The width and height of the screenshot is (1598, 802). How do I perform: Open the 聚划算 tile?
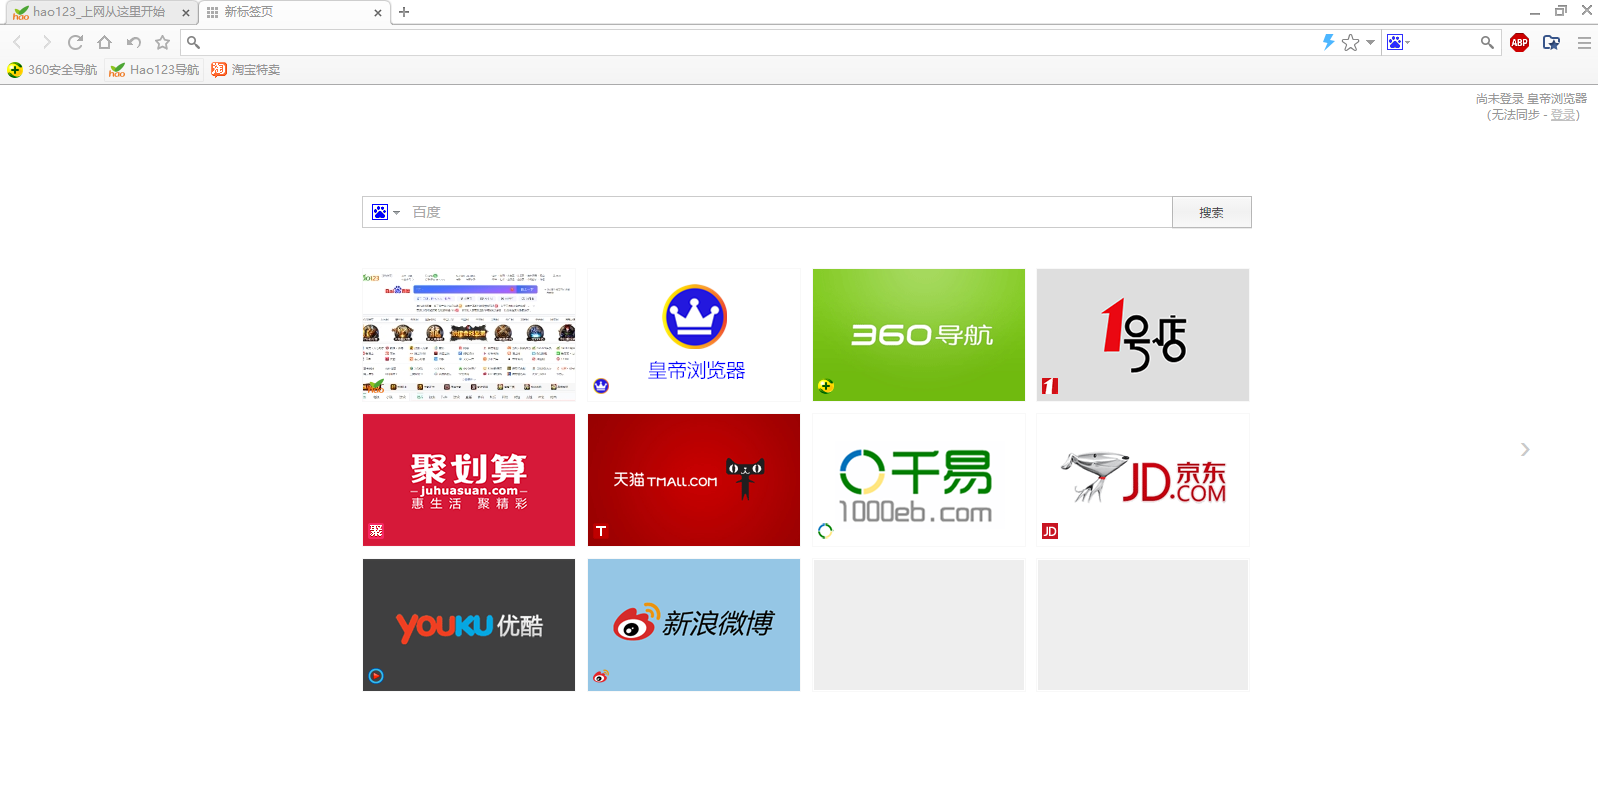pyautogui.click(x=469, y=480)
